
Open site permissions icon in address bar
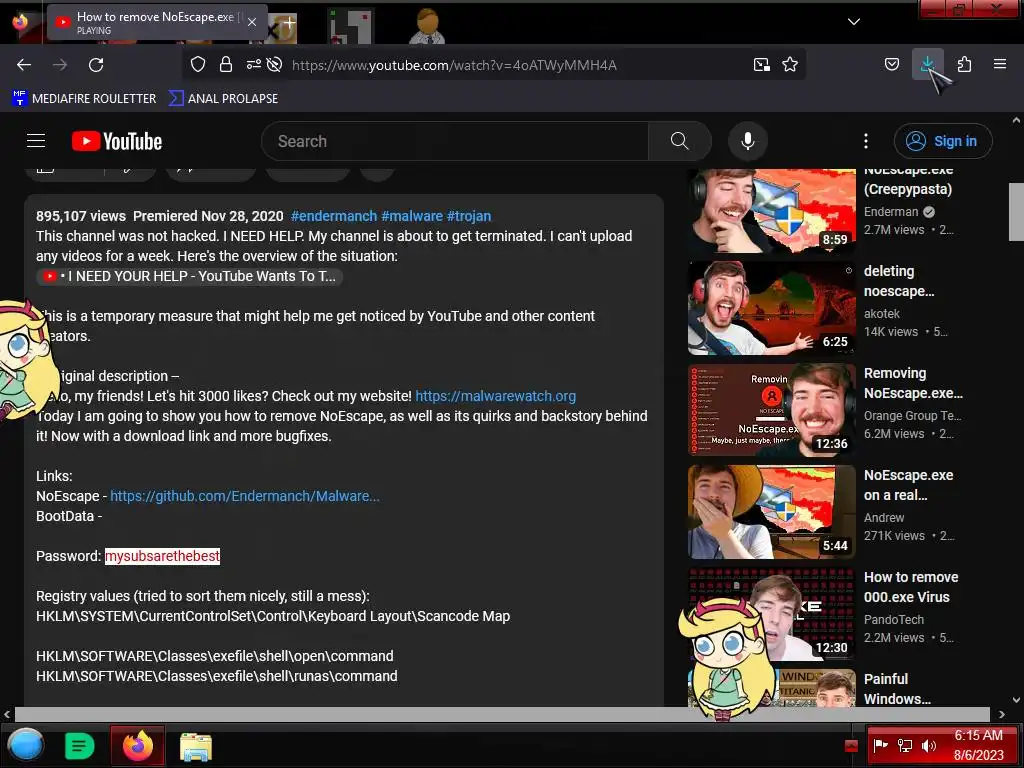tap(253, 64)
